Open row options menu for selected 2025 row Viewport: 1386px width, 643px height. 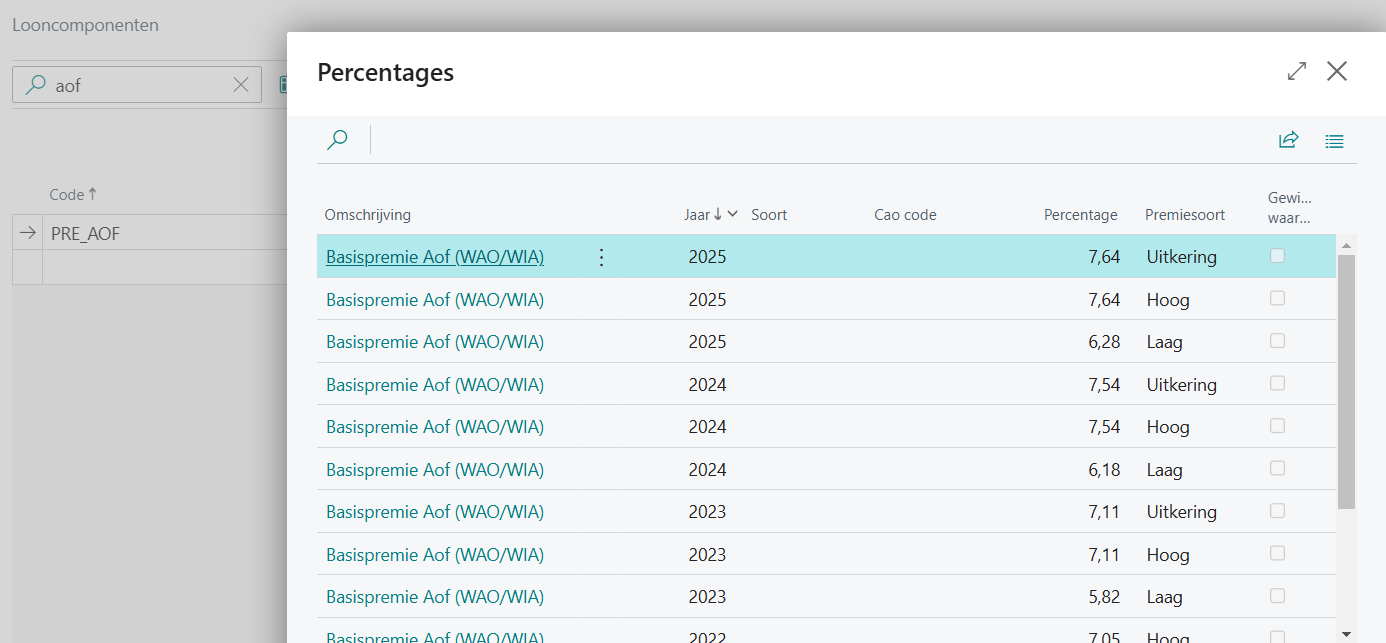point(601,258)
